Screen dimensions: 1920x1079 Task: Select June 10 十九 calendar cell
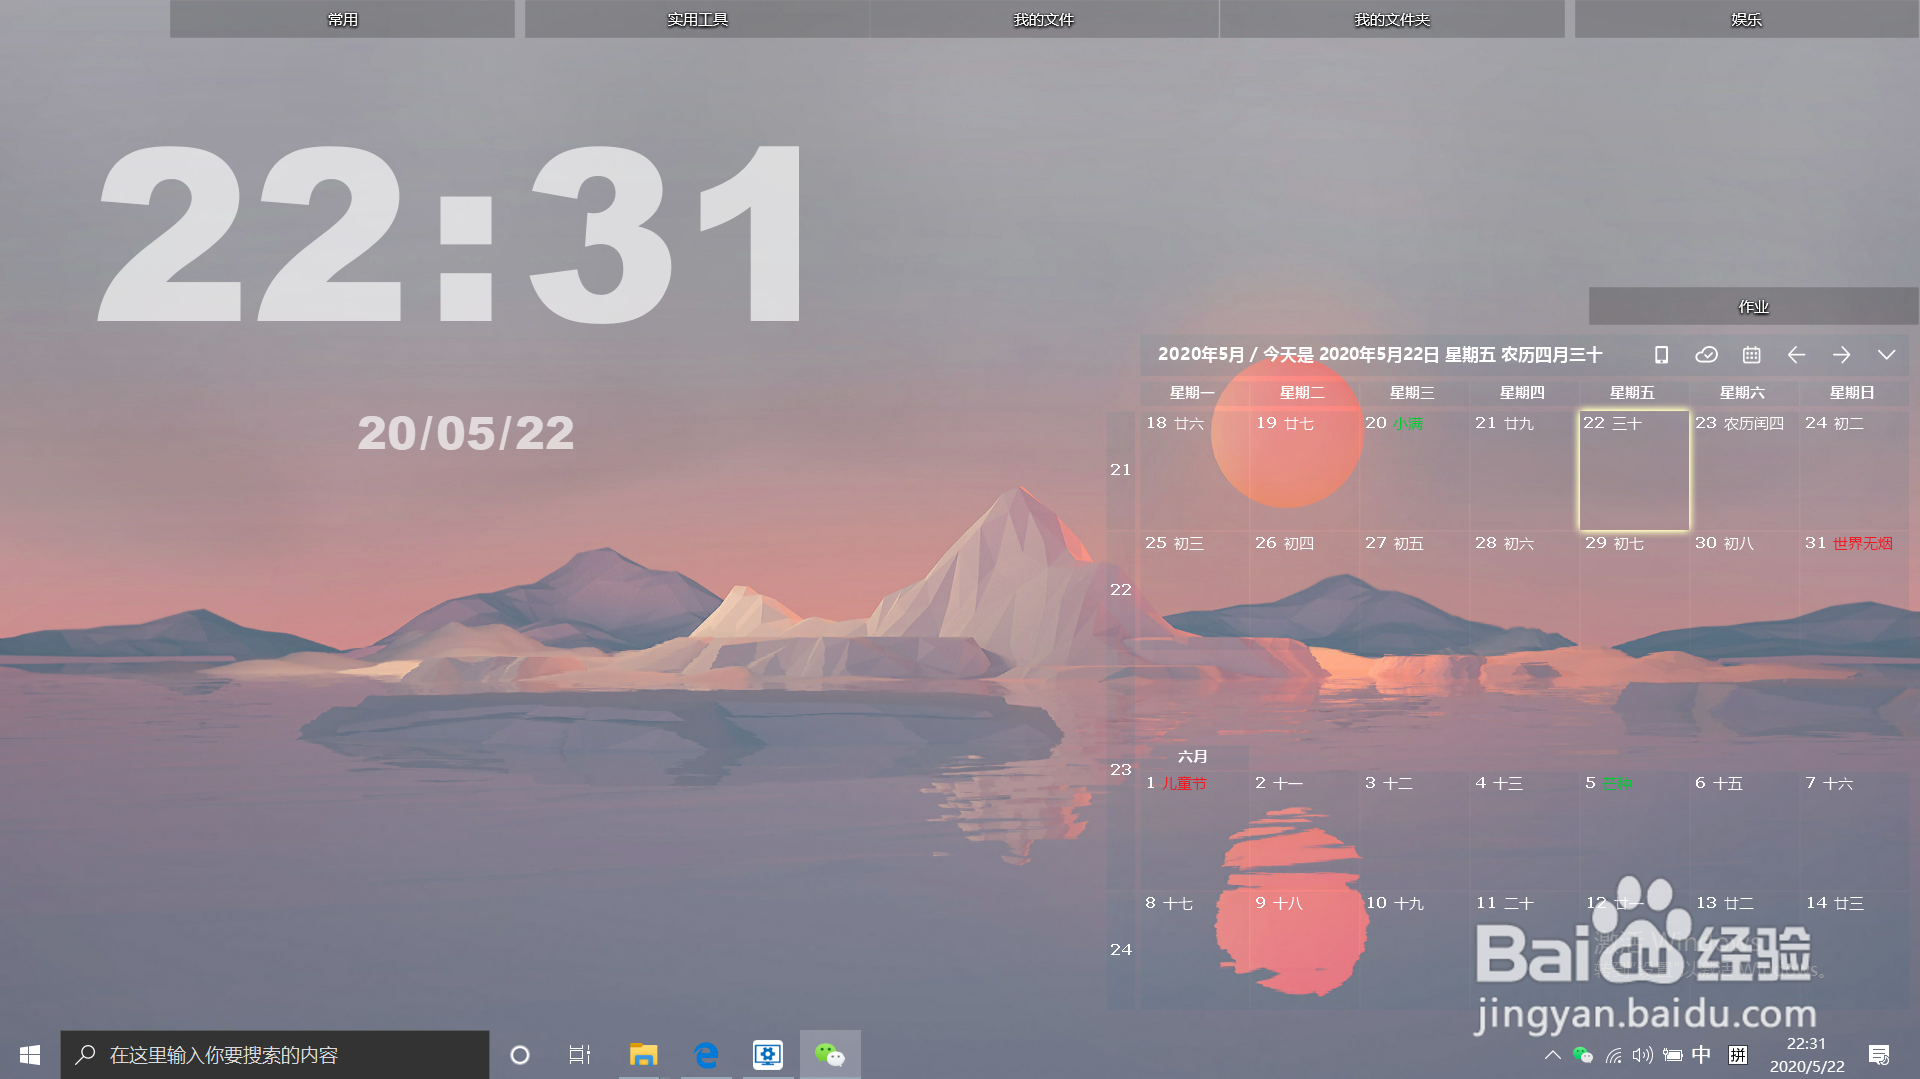[x=1414, y=950]
